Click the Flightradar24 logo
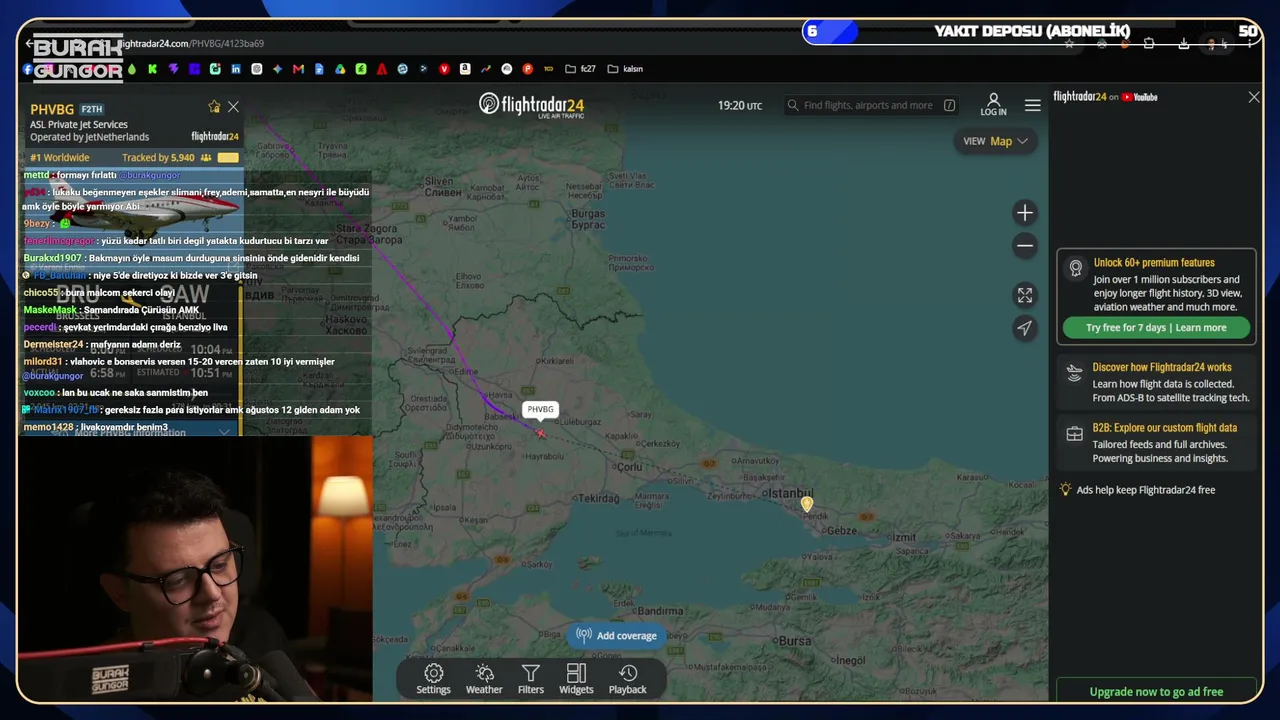Screen dimensions: 1280x720 531,105
